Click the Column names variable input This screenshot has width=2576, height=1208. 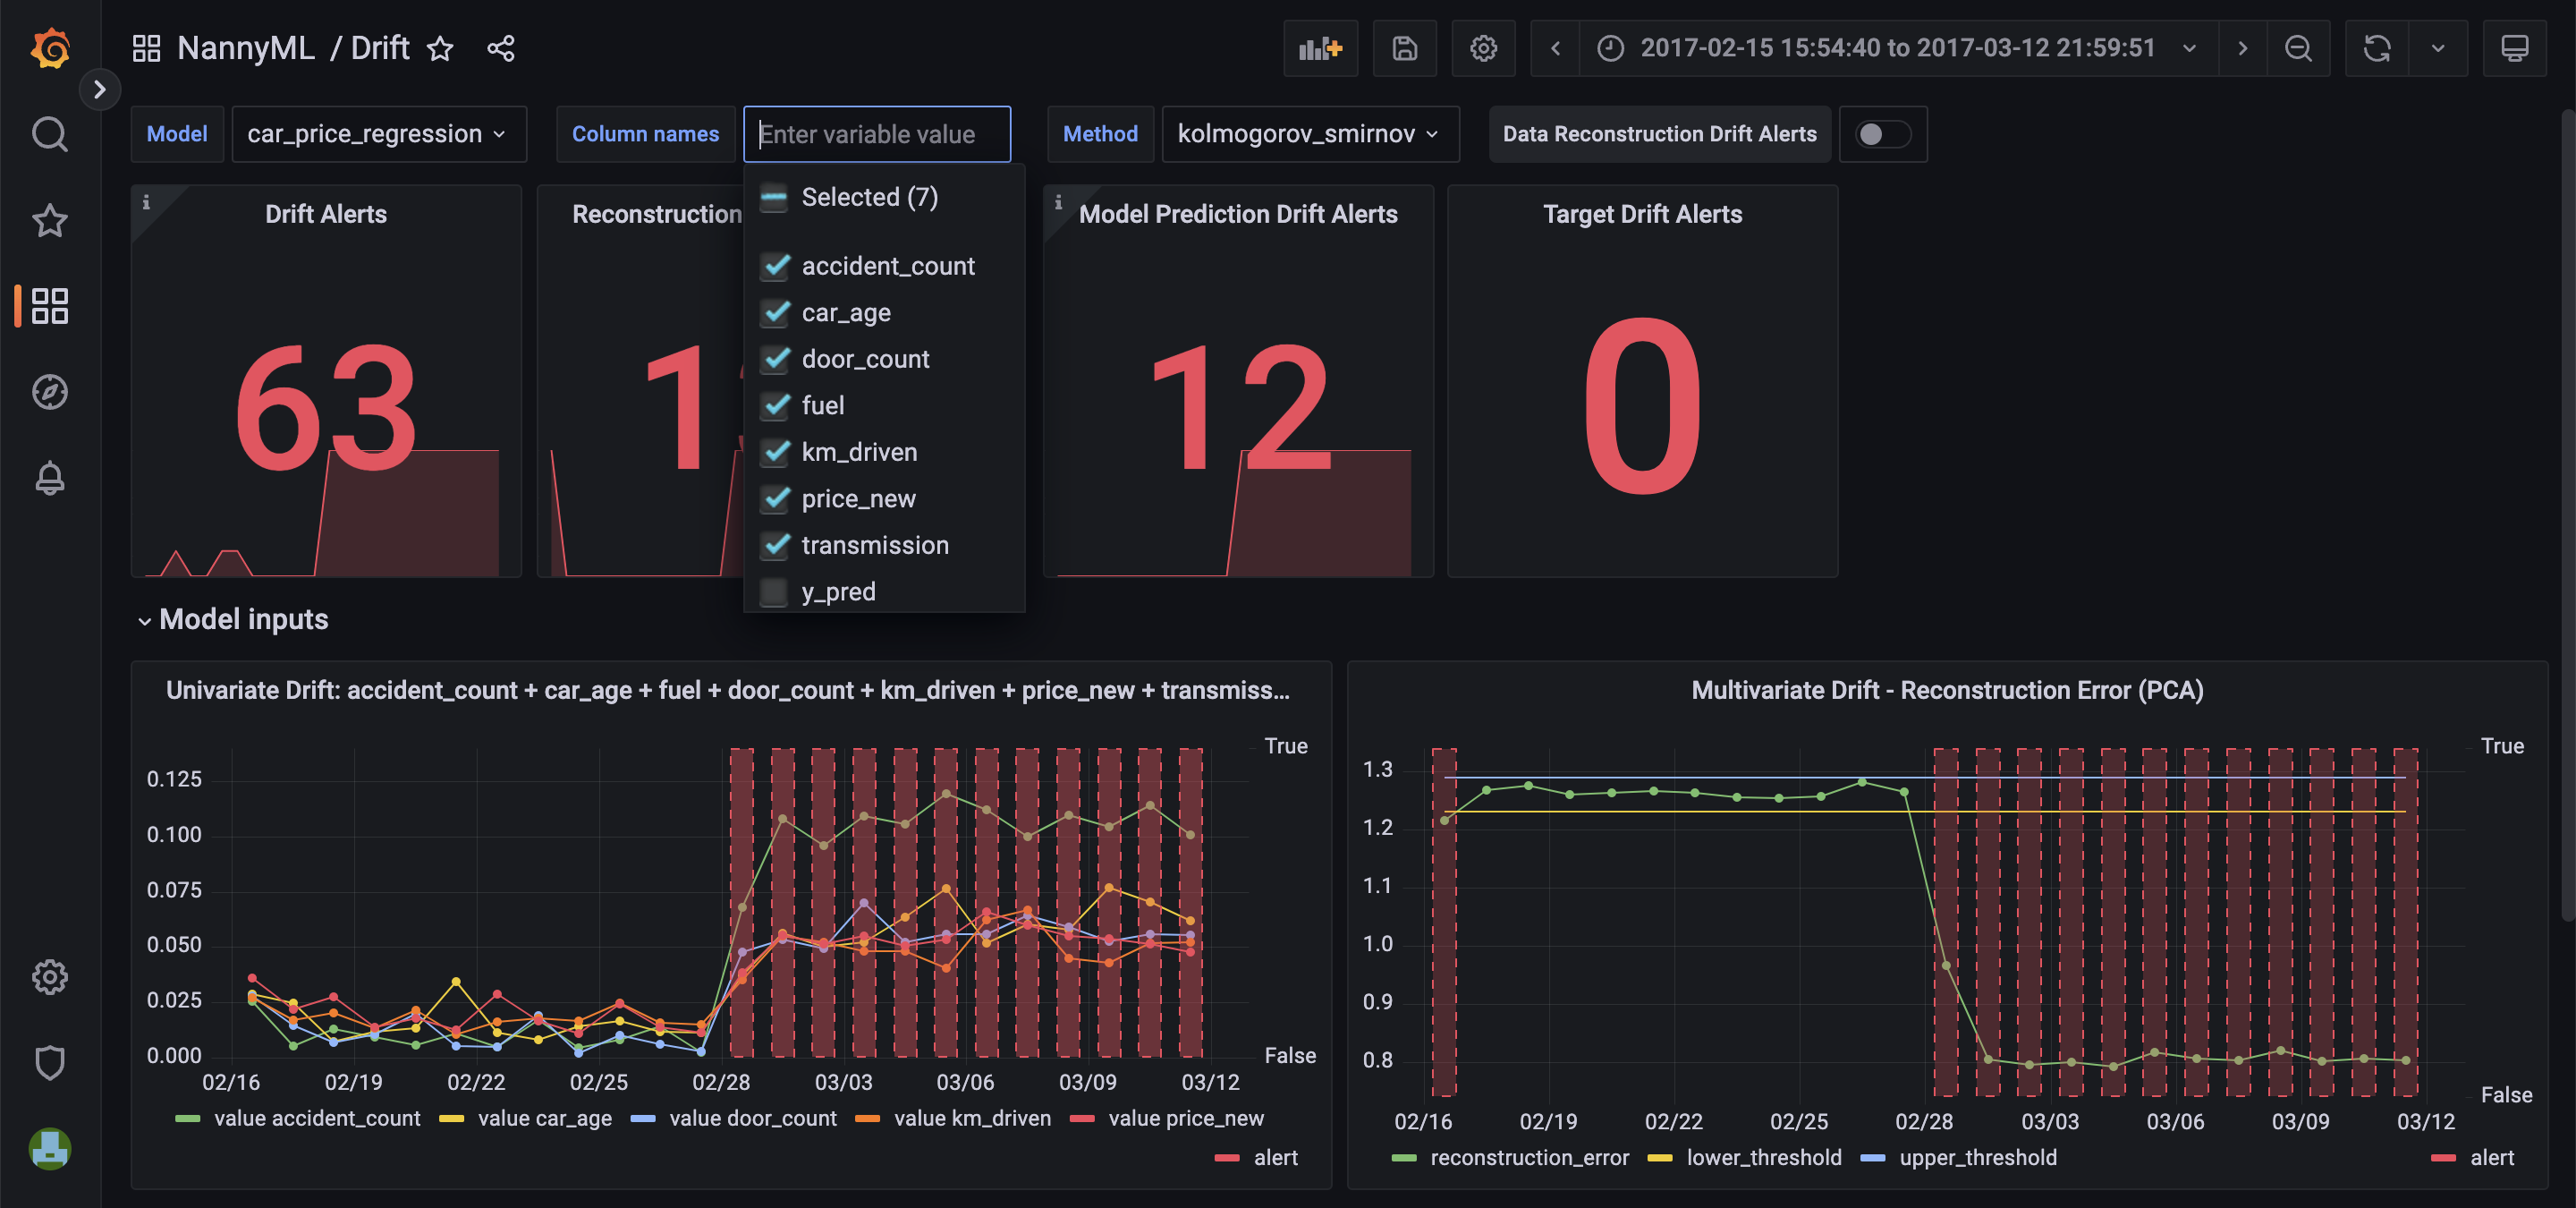(x=876, y=134)
